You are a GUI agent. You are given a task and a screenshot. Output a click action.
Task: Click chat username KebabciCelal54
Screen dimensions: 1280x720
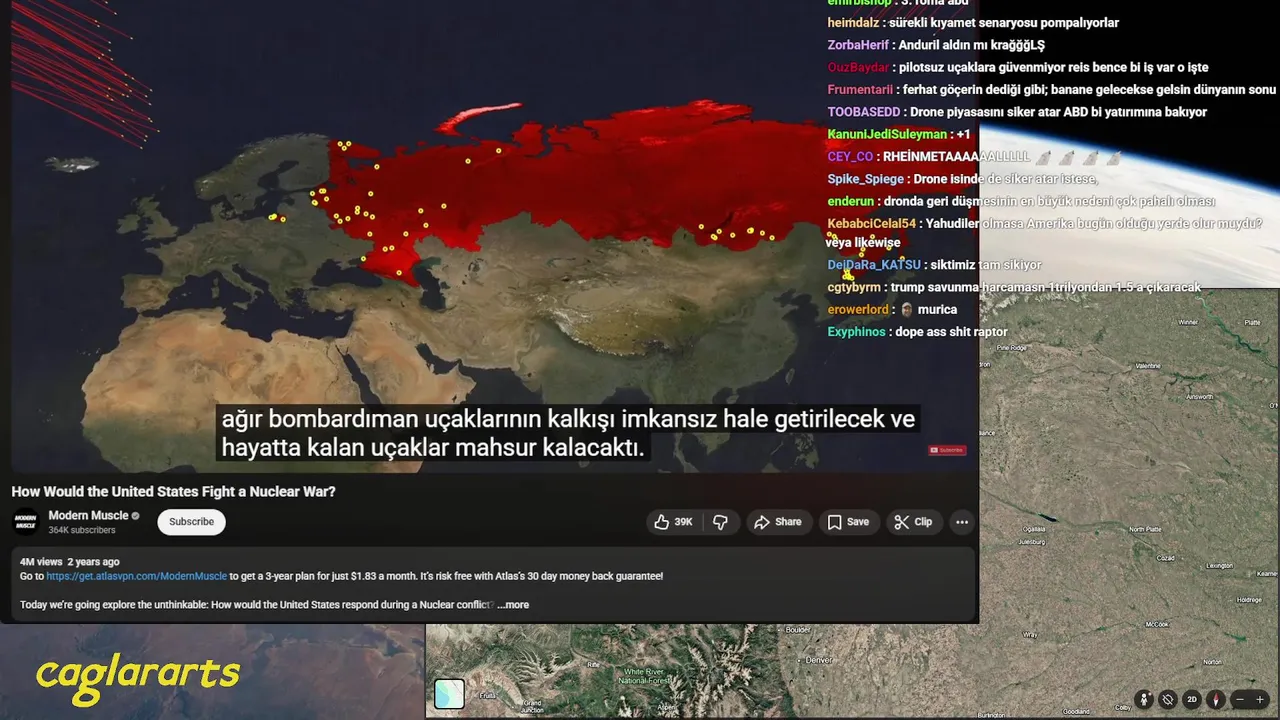[872, 224]
